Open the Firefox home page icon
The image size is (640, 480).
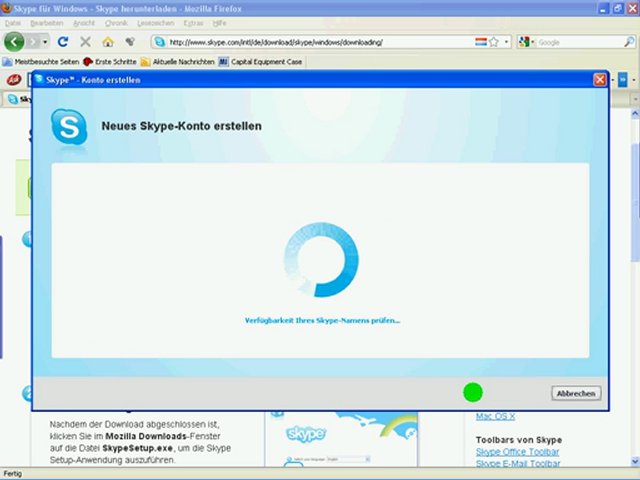pos(108,42)
